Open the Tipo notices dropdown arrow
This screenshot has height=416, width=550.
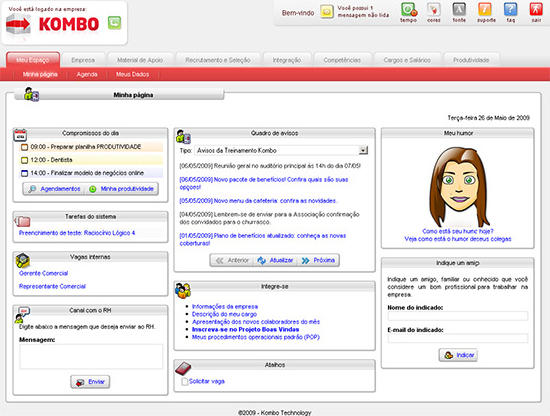pos(363,150)
